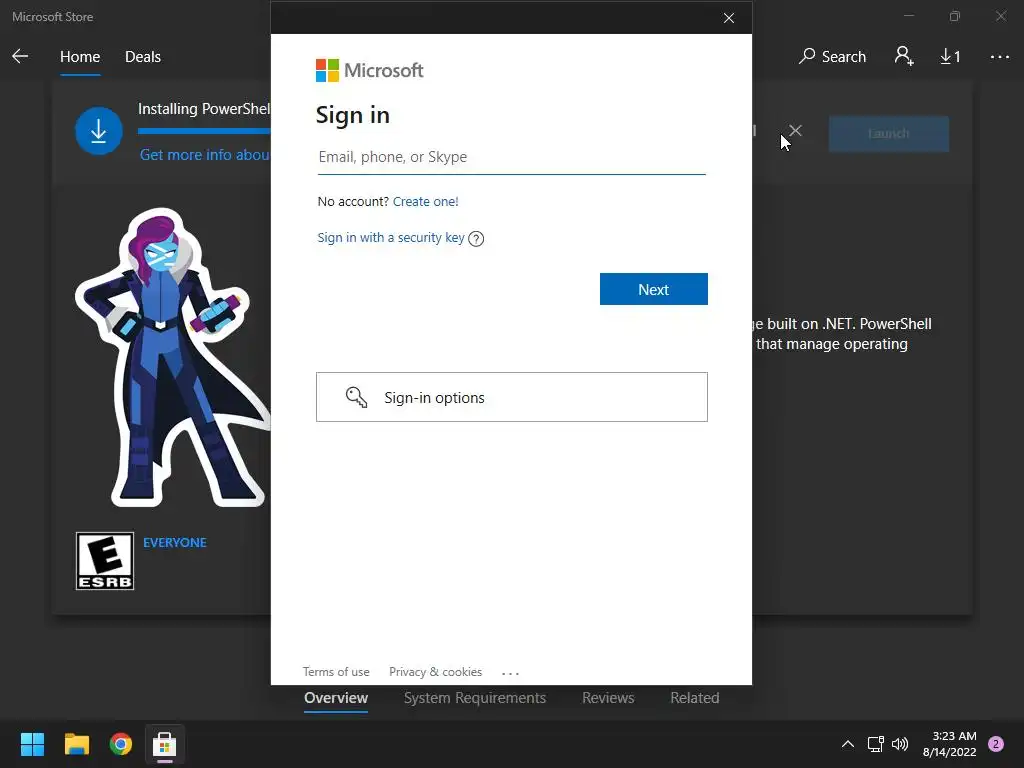Click the network icon in system tray
The height and width of the screenshot is (768, 1024).
(x=876, y=744)
